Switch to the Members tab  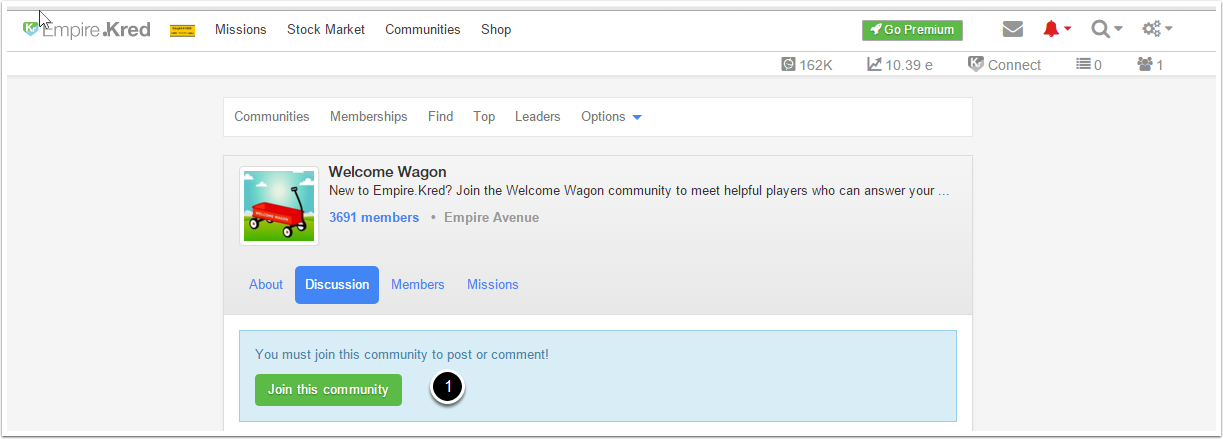(418, 285)
